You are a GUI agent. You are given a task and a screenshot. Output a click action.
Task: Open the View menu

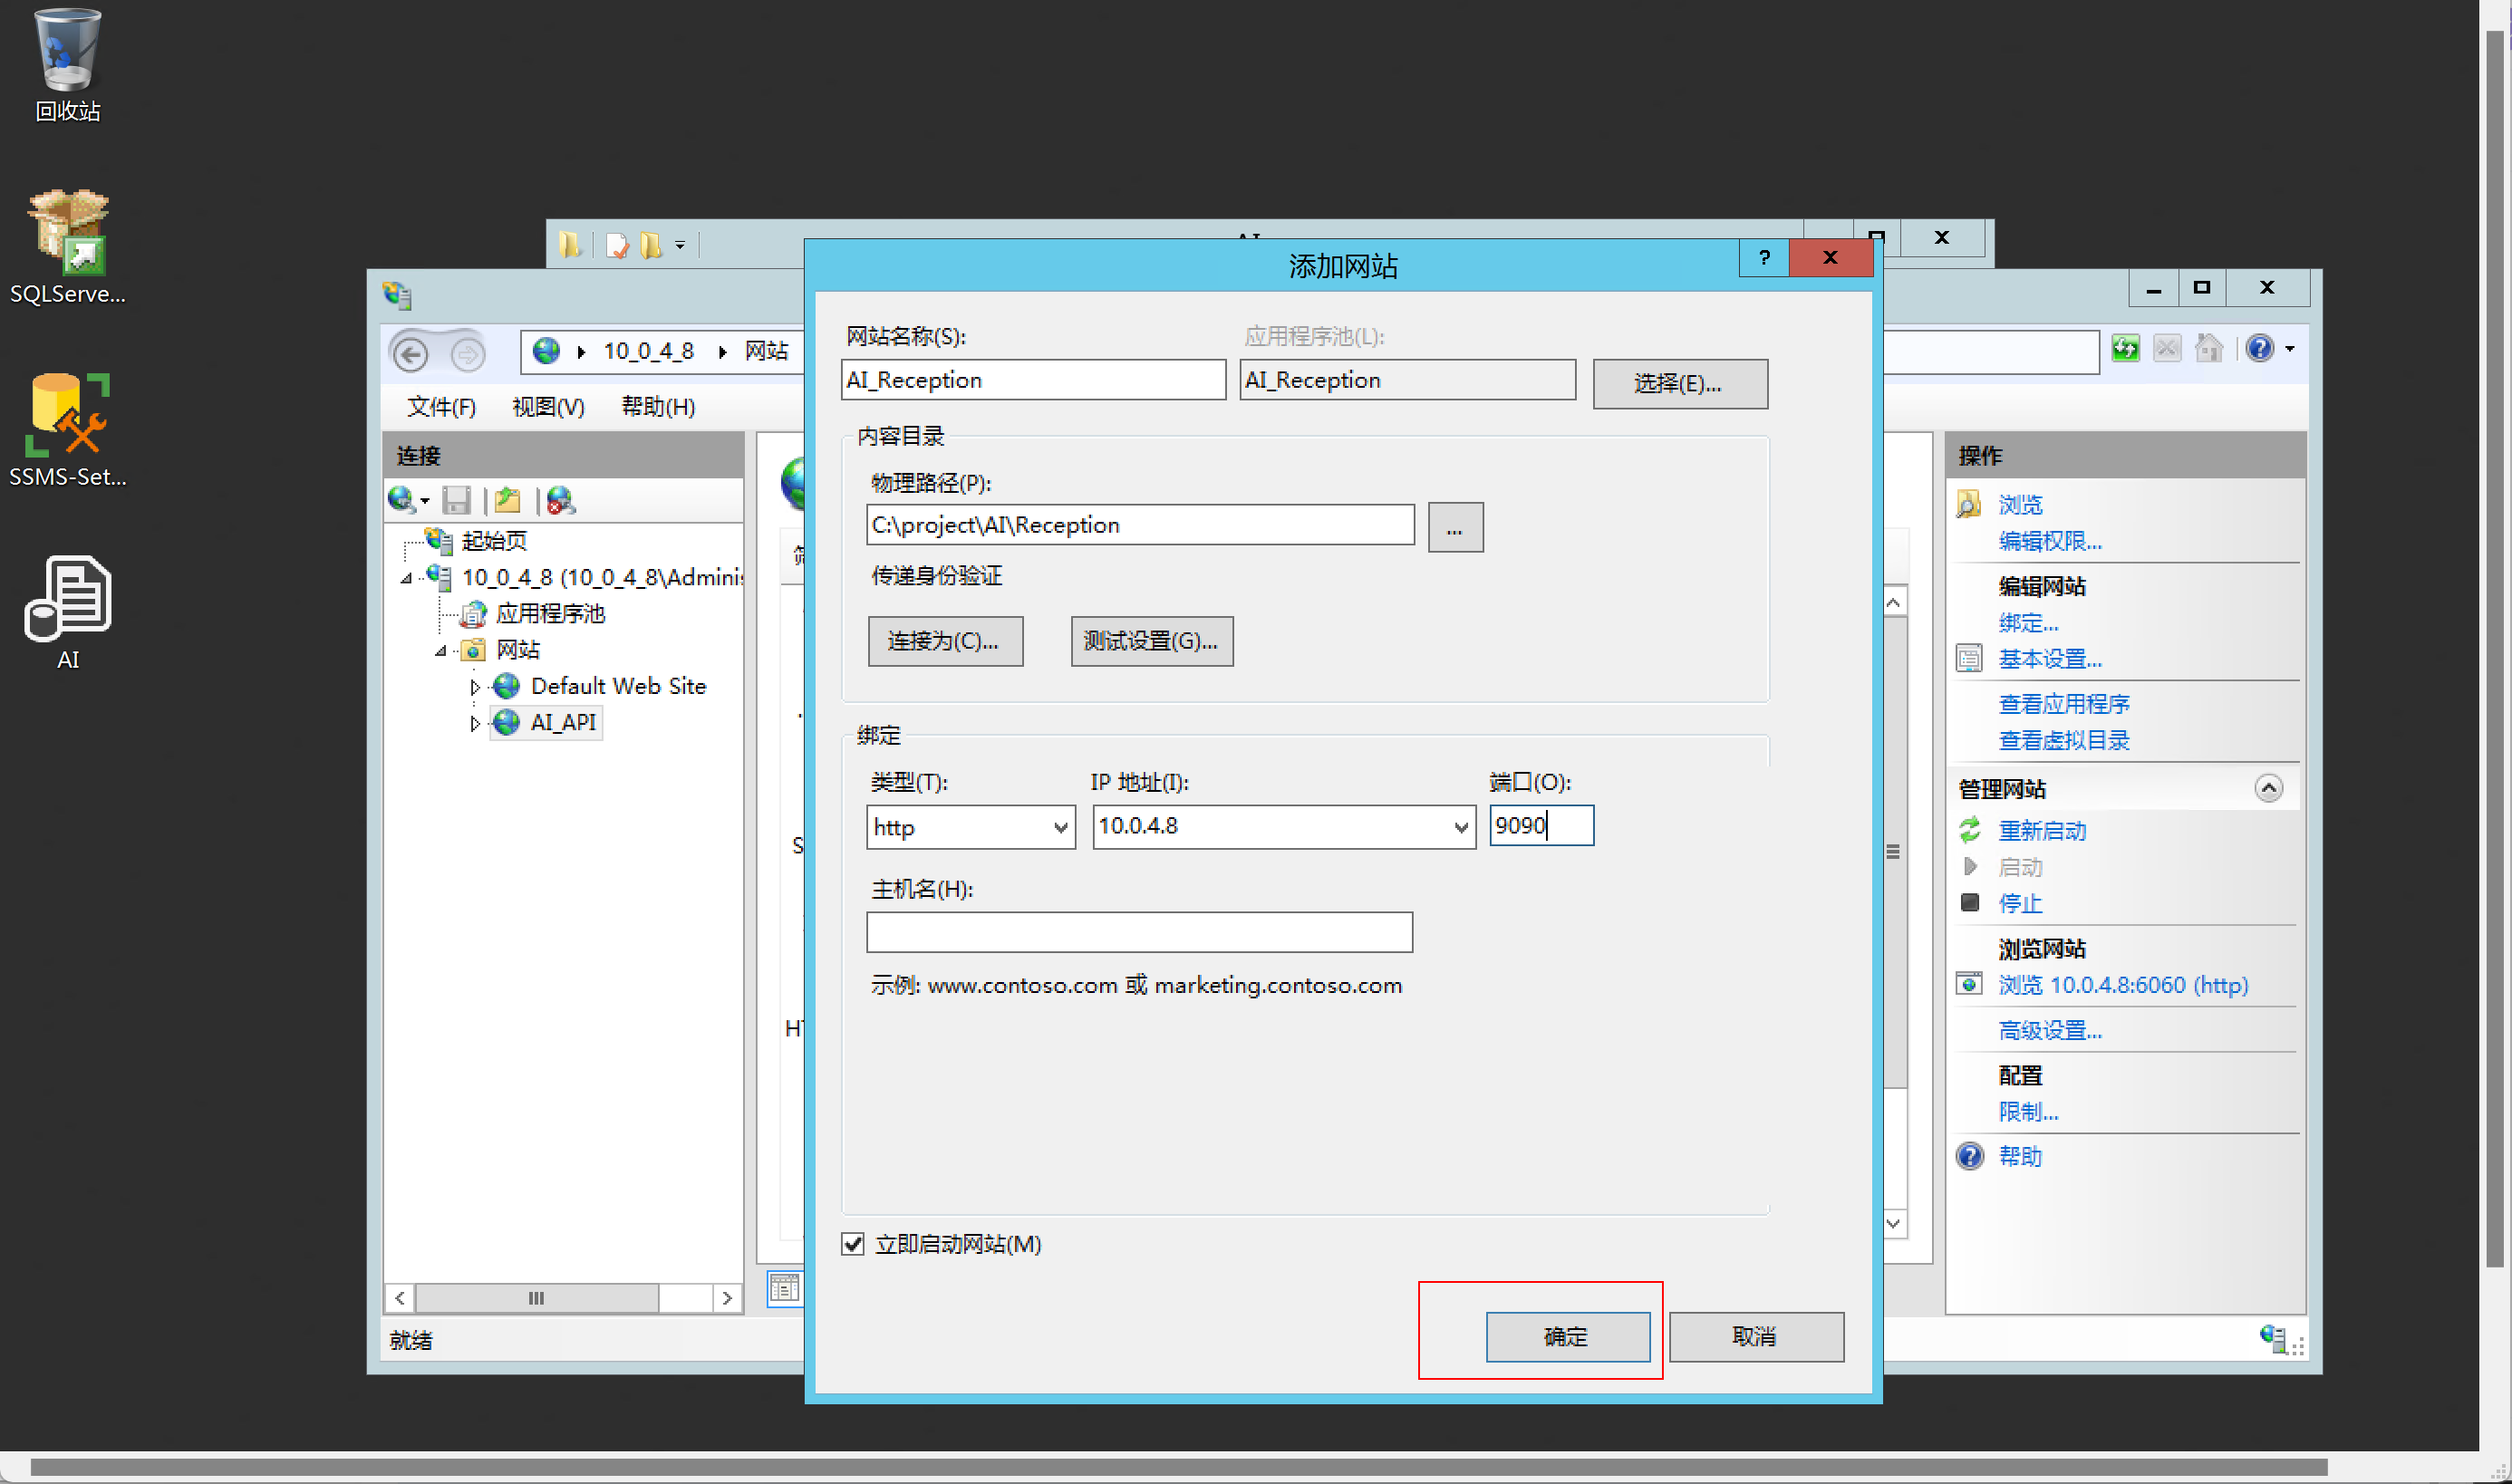(x=548, y=407)
